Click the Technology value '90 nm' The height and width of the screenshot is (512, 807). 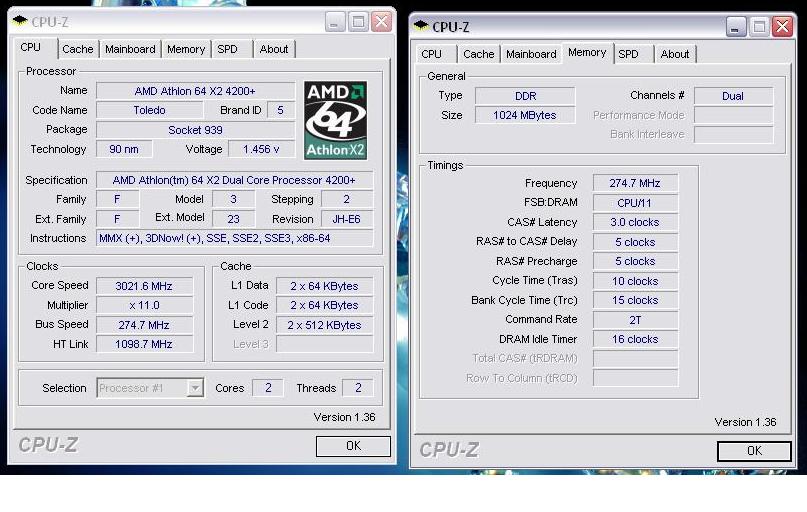pos(124,149)
